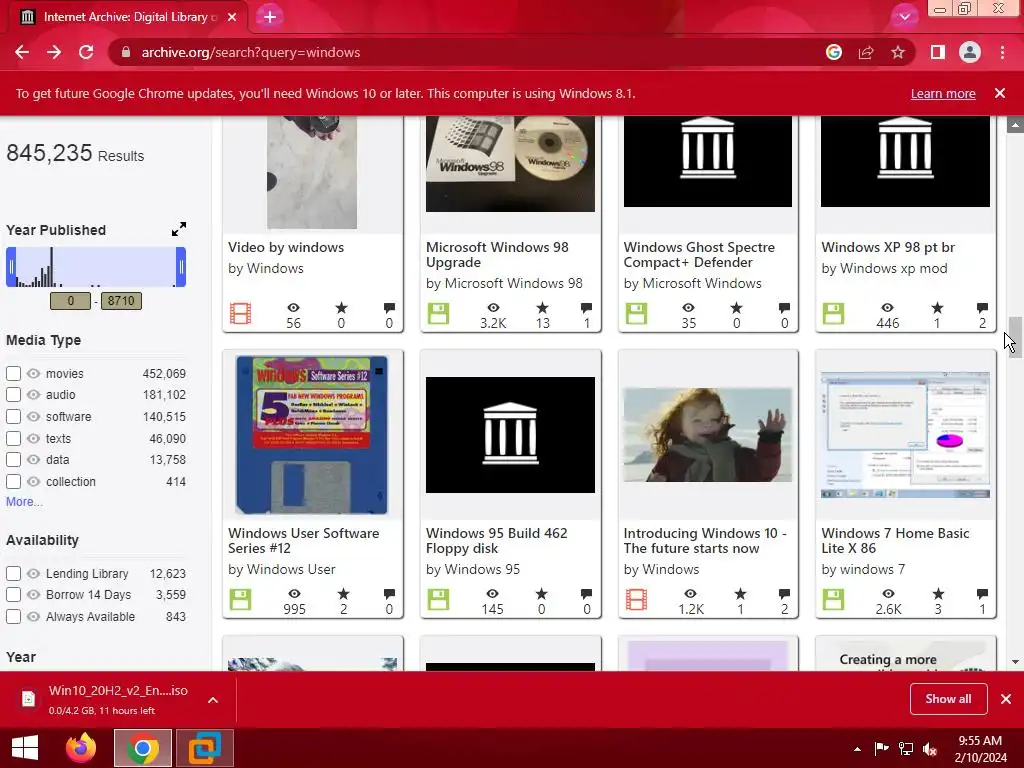The image size is (1024, 768).
Task: Toggle the eye icon for Lending Library
Action: [33, 573]
